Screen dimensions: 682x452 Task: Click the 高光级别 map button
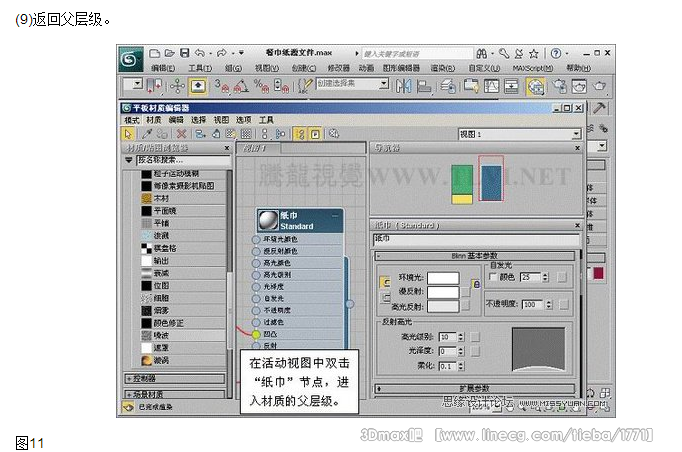point(475,337)
